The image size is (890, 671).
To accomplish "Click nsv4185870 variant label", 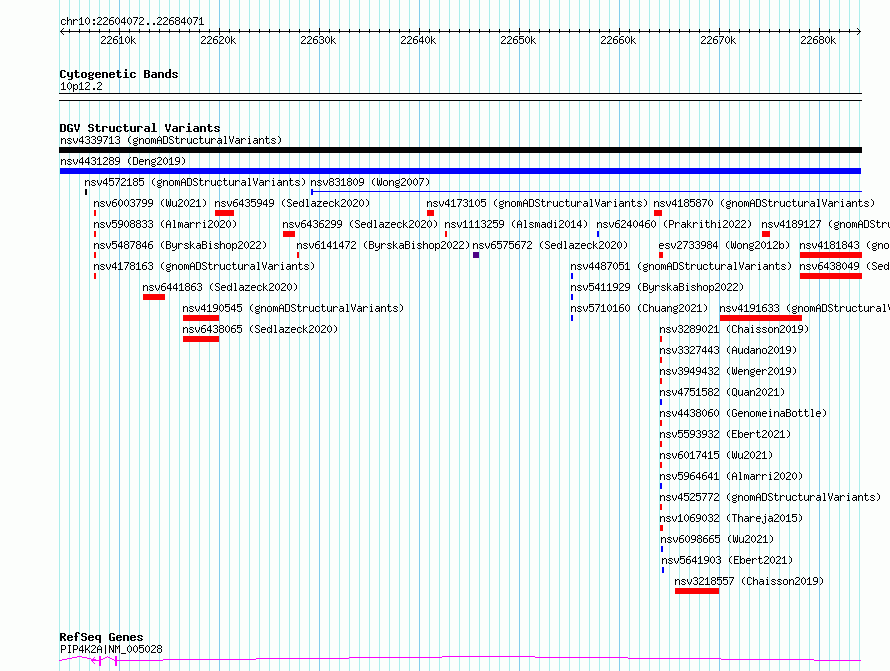I will coord(764,203).
